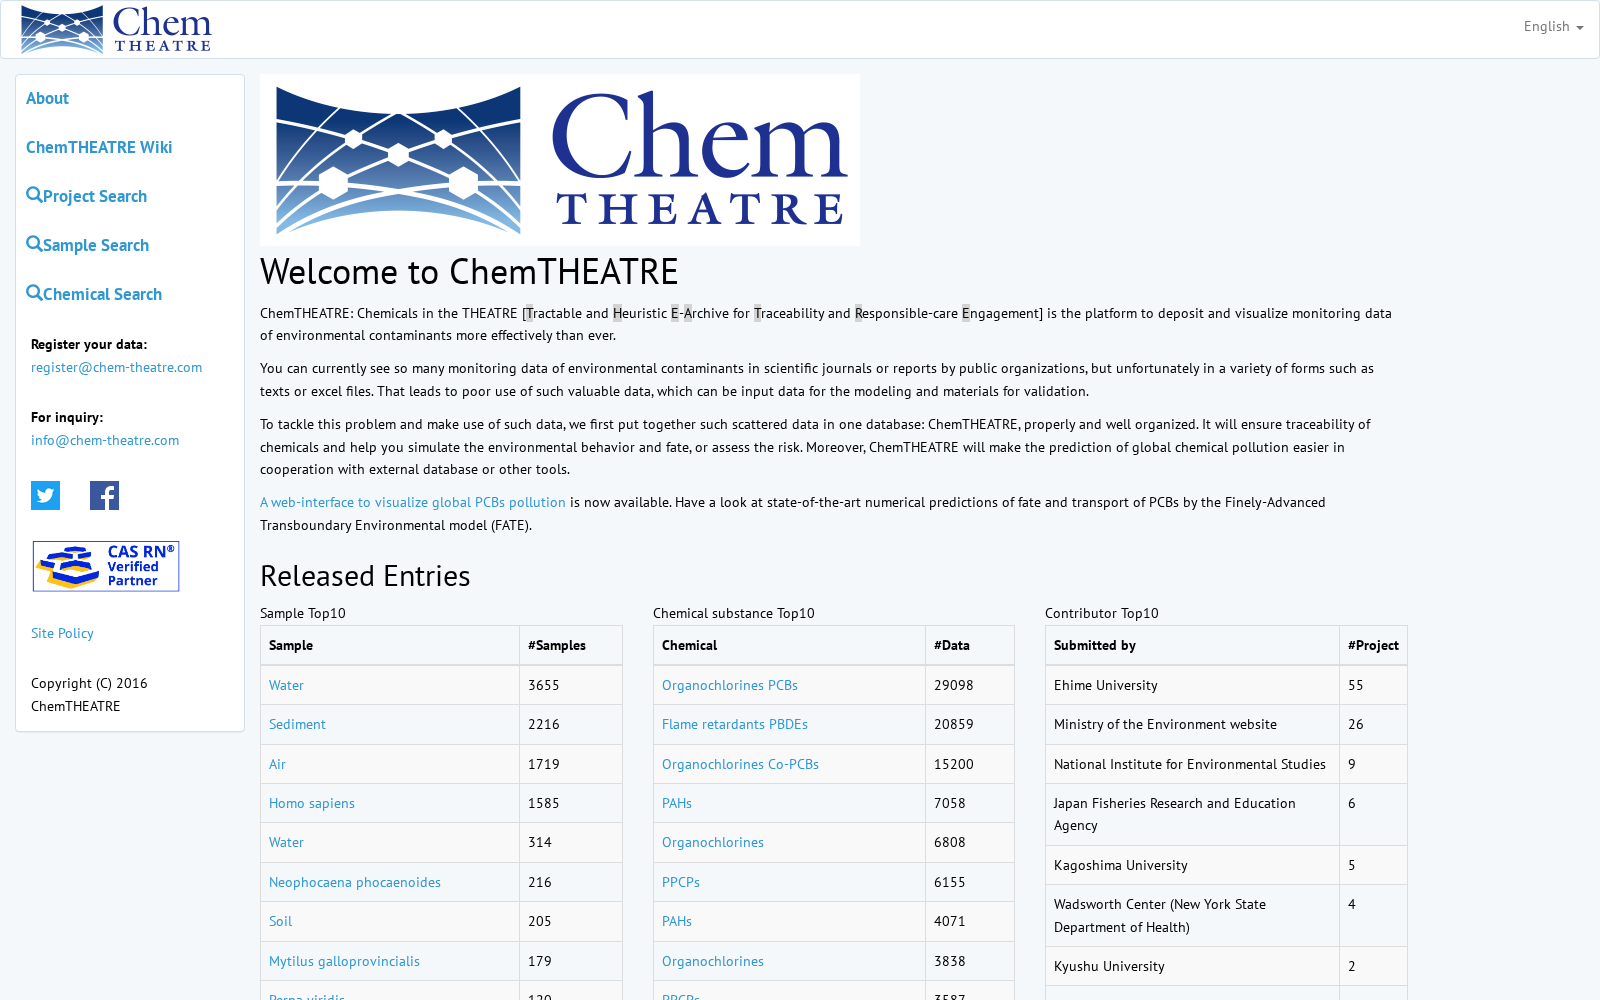
Task: Select National Institute for Environmental Studies cell
Action: point(1192,764)
